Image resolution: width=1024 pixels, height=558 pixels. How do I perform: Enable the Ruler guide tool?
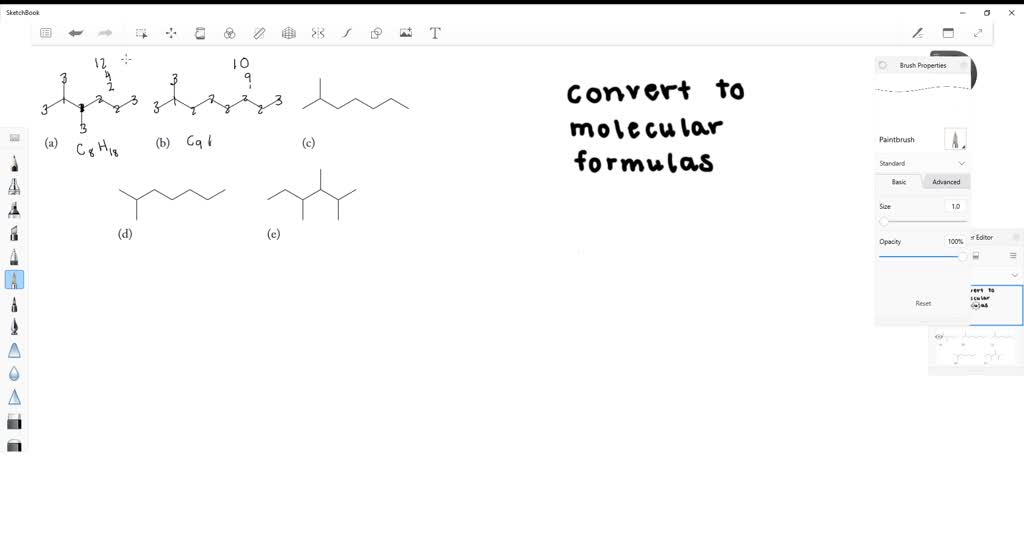pos(259,33)
